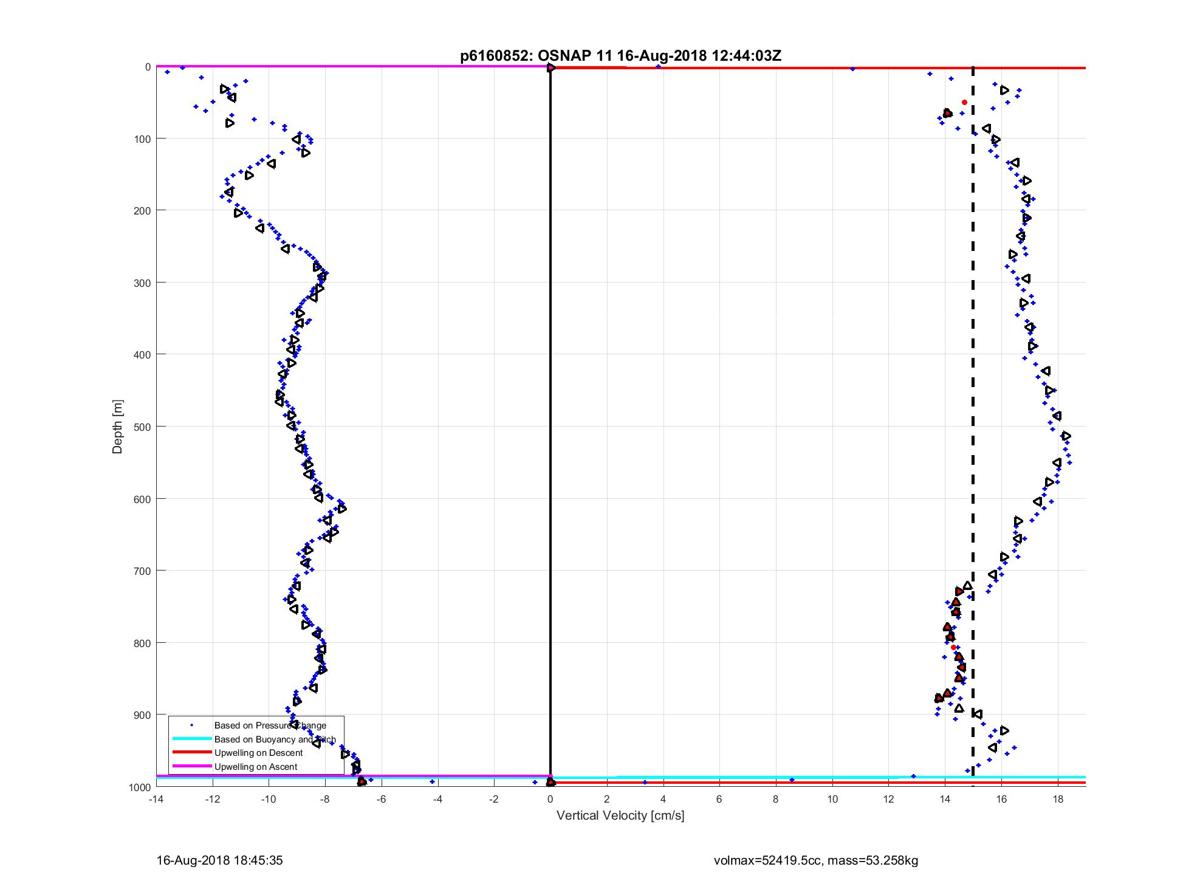
Task: Click velocity-axis tick label '-10'
Action: 268,801
